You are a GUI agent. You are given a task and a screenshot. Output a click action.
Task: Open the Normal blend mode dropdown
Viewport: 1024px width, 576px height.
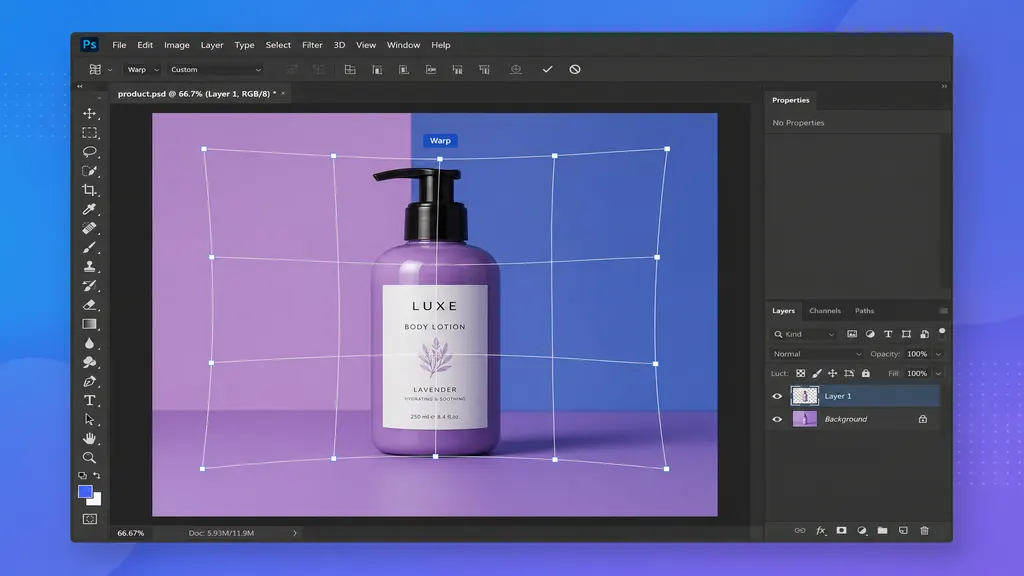816,354
